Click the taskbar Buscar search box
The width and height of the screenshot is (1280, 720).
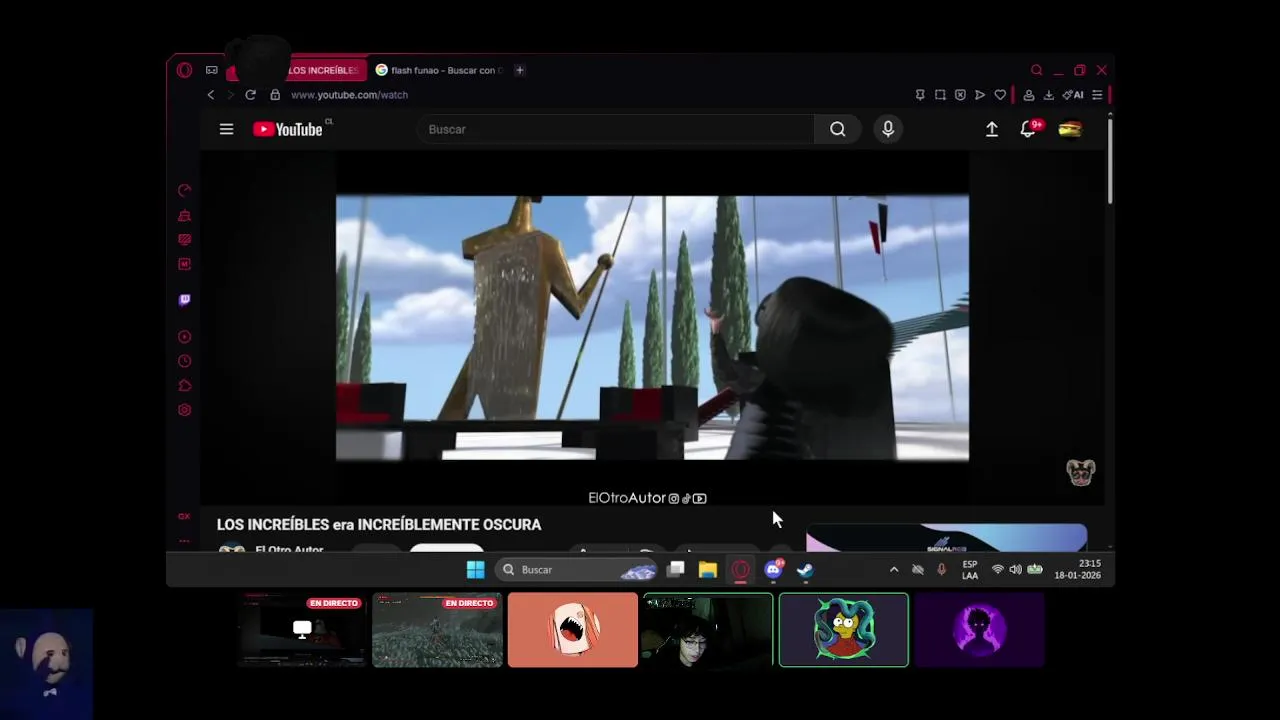[577, 569]
